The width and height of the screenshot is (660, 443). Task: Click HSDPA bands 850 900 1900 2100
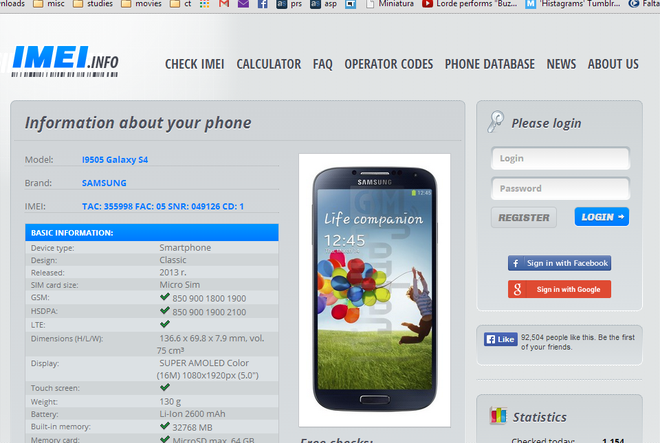(x=209, y=312)
